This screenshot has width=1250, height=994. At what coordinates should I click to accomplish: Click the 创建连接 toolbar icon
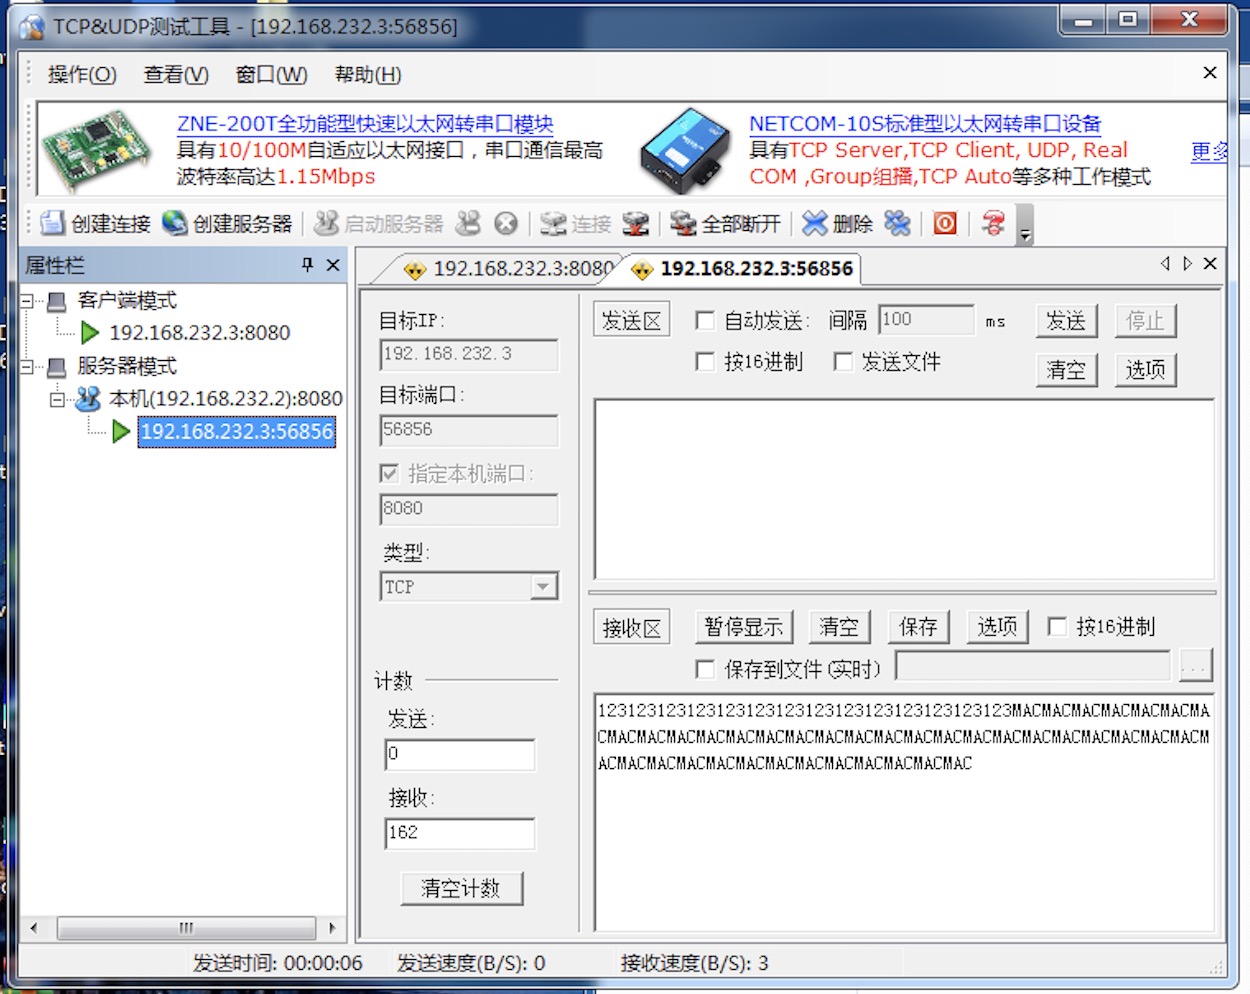point(52,223)
